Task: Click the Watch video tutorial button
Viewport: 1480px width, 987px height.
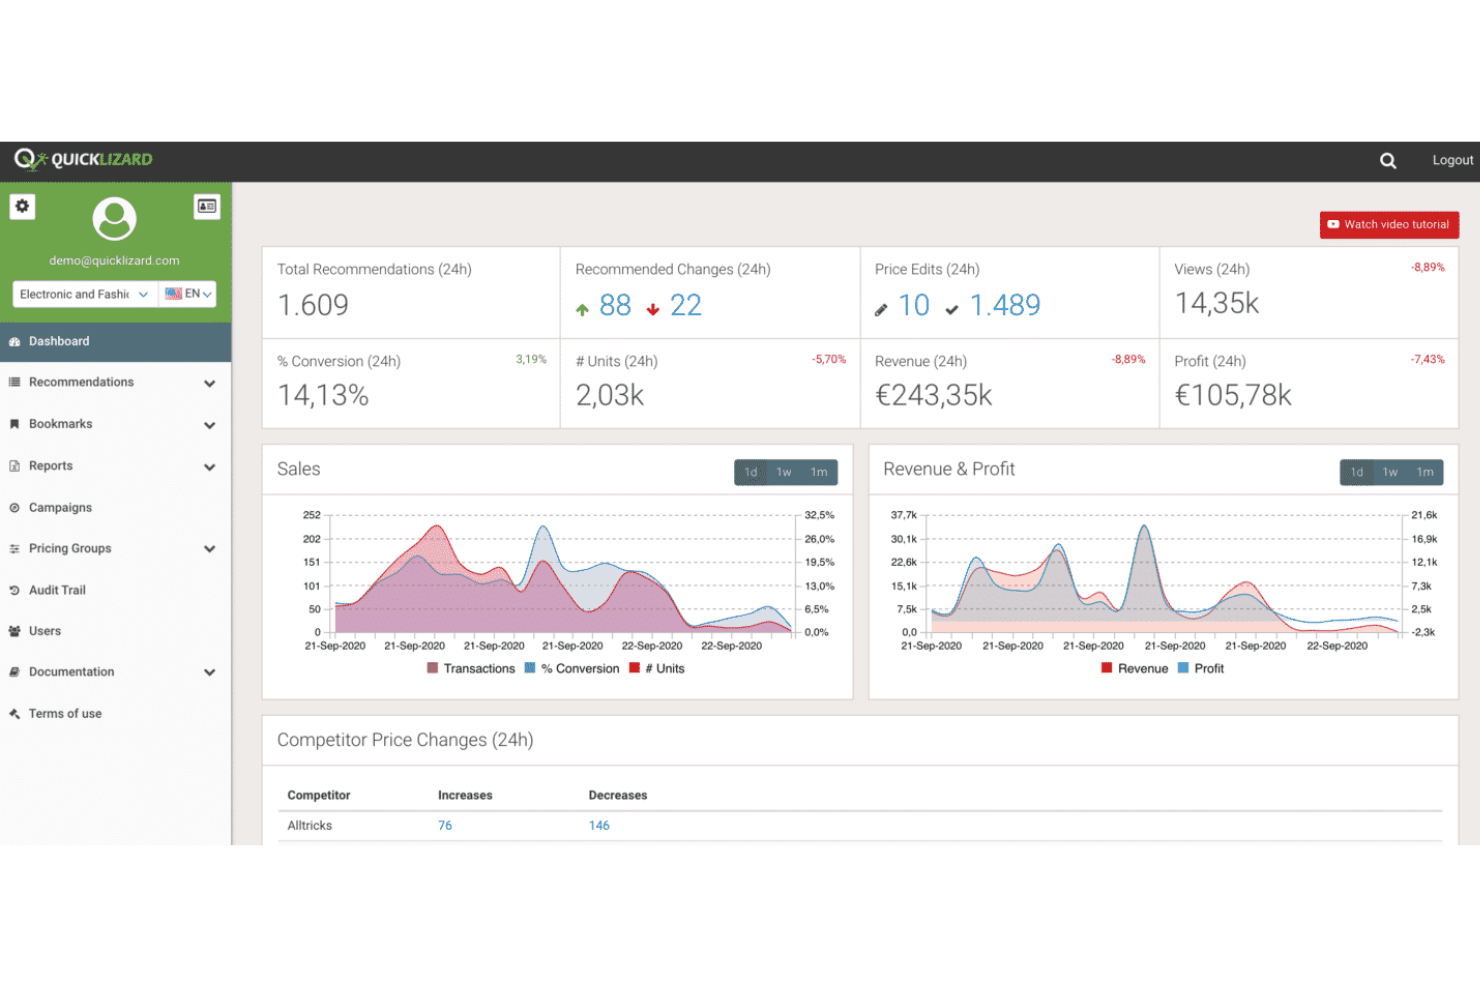Action: [x=1388, y=225]
